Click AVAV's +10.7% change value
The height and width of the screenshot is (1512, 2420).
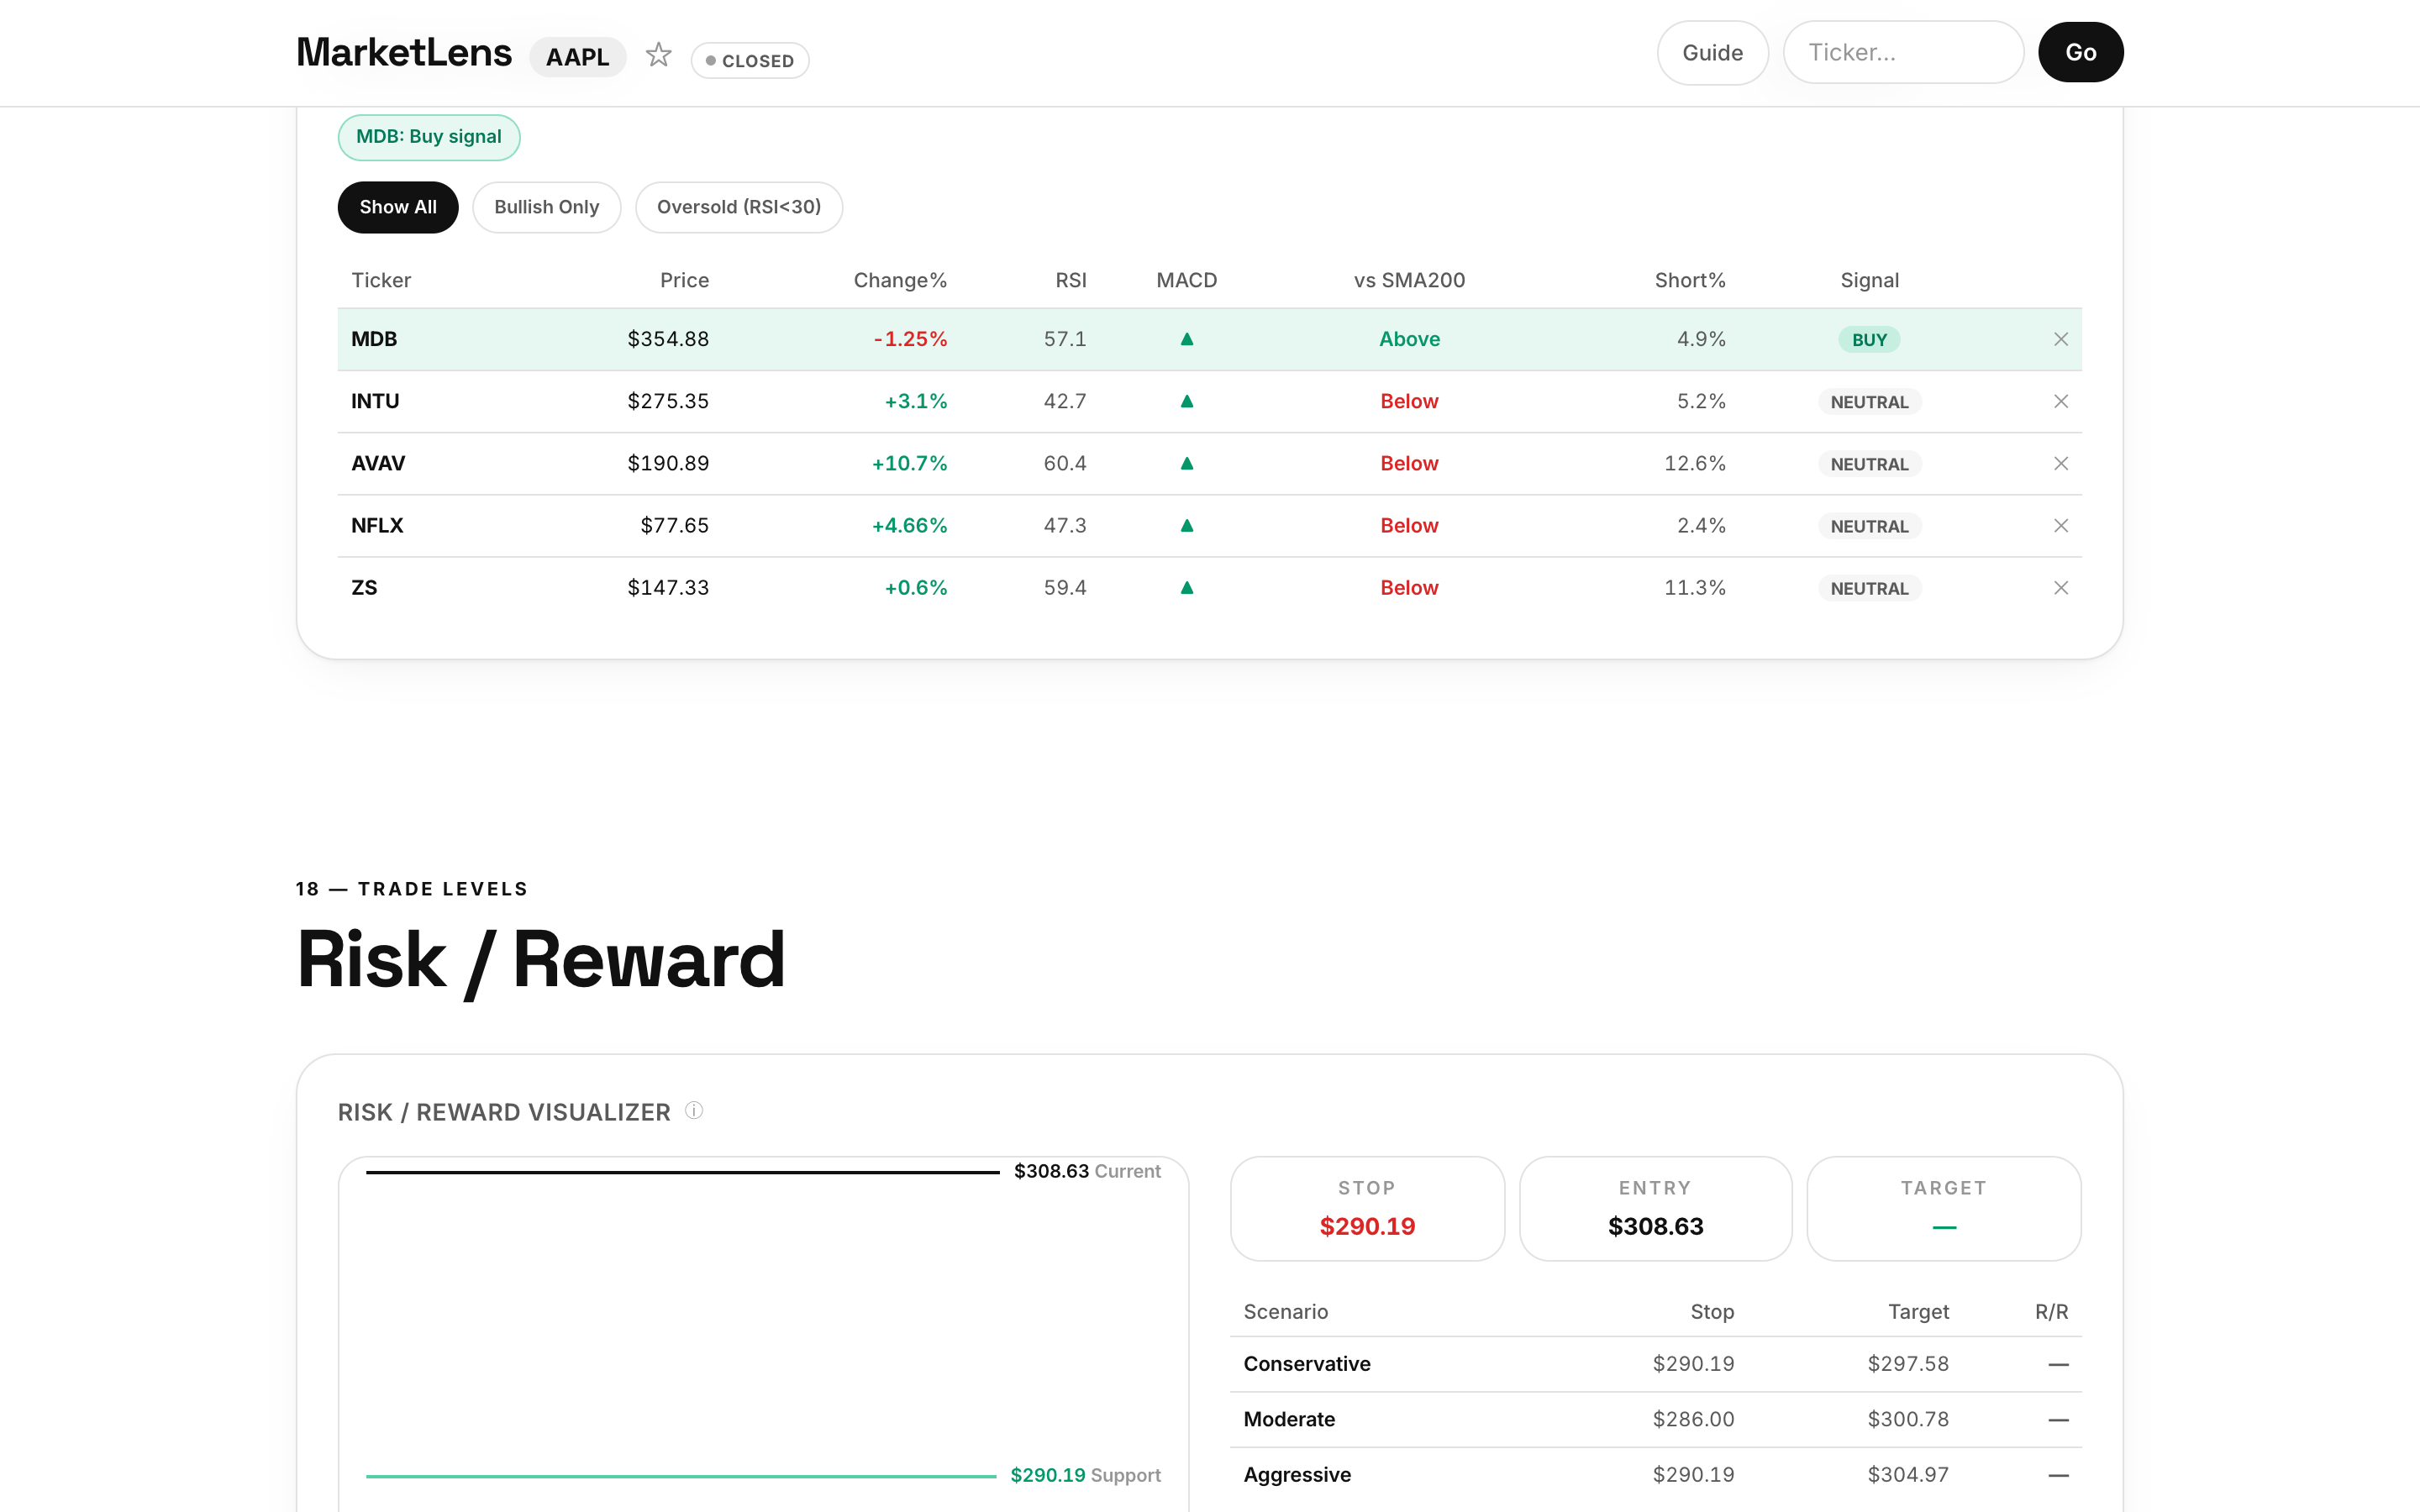(909, 463)
